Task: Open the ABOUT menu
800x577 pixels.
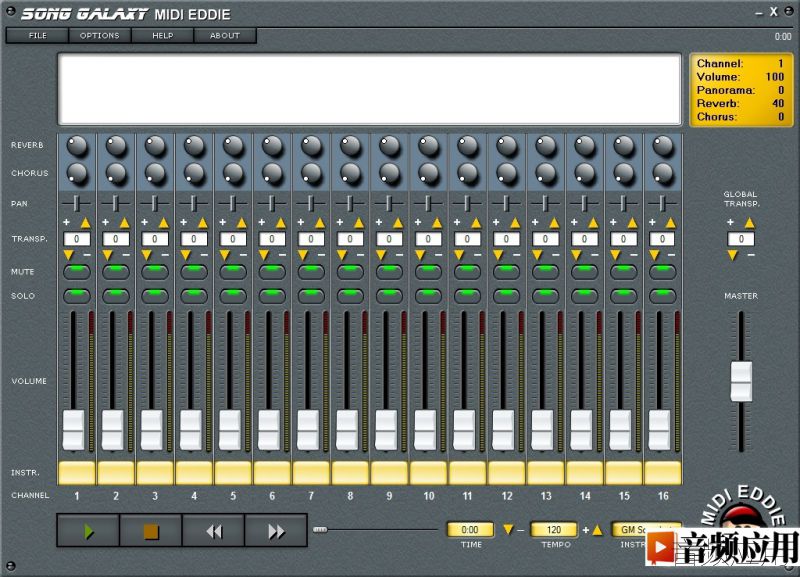Action: pos(225,36)
